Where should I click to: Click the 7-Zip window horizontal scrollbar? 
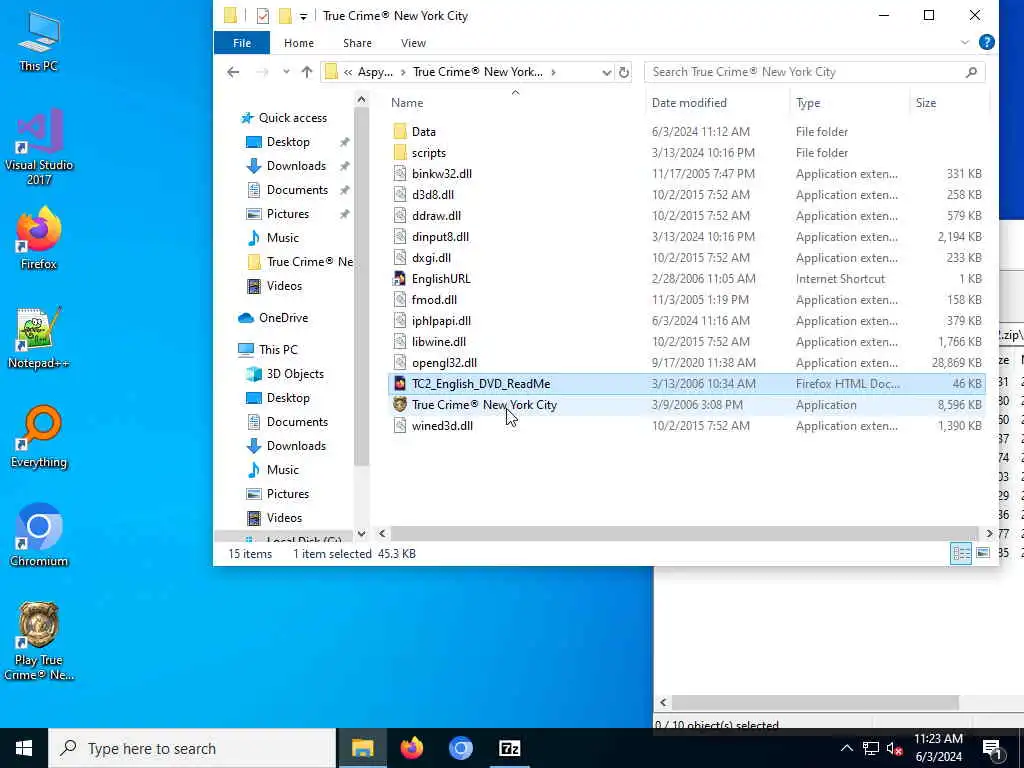coord(815,703)
